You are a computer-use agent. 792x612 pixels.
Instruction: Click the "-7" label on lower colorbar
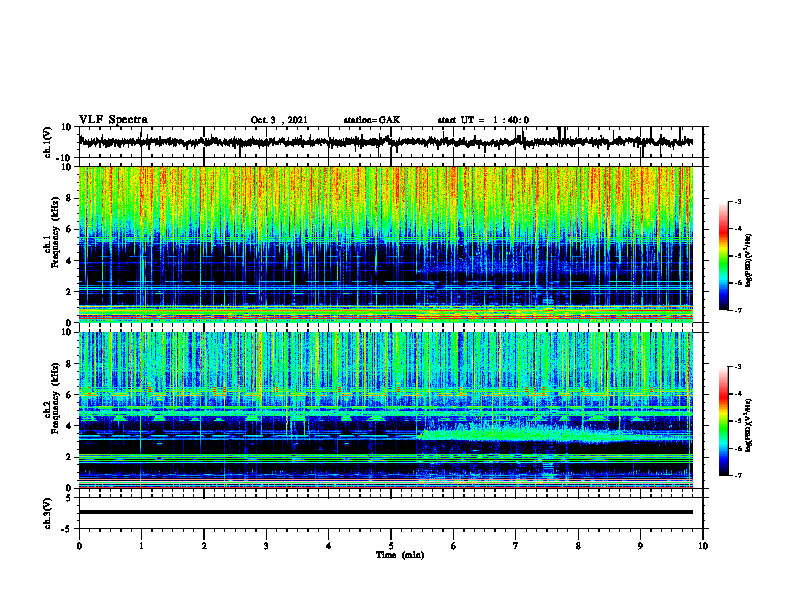click(738, 475)
